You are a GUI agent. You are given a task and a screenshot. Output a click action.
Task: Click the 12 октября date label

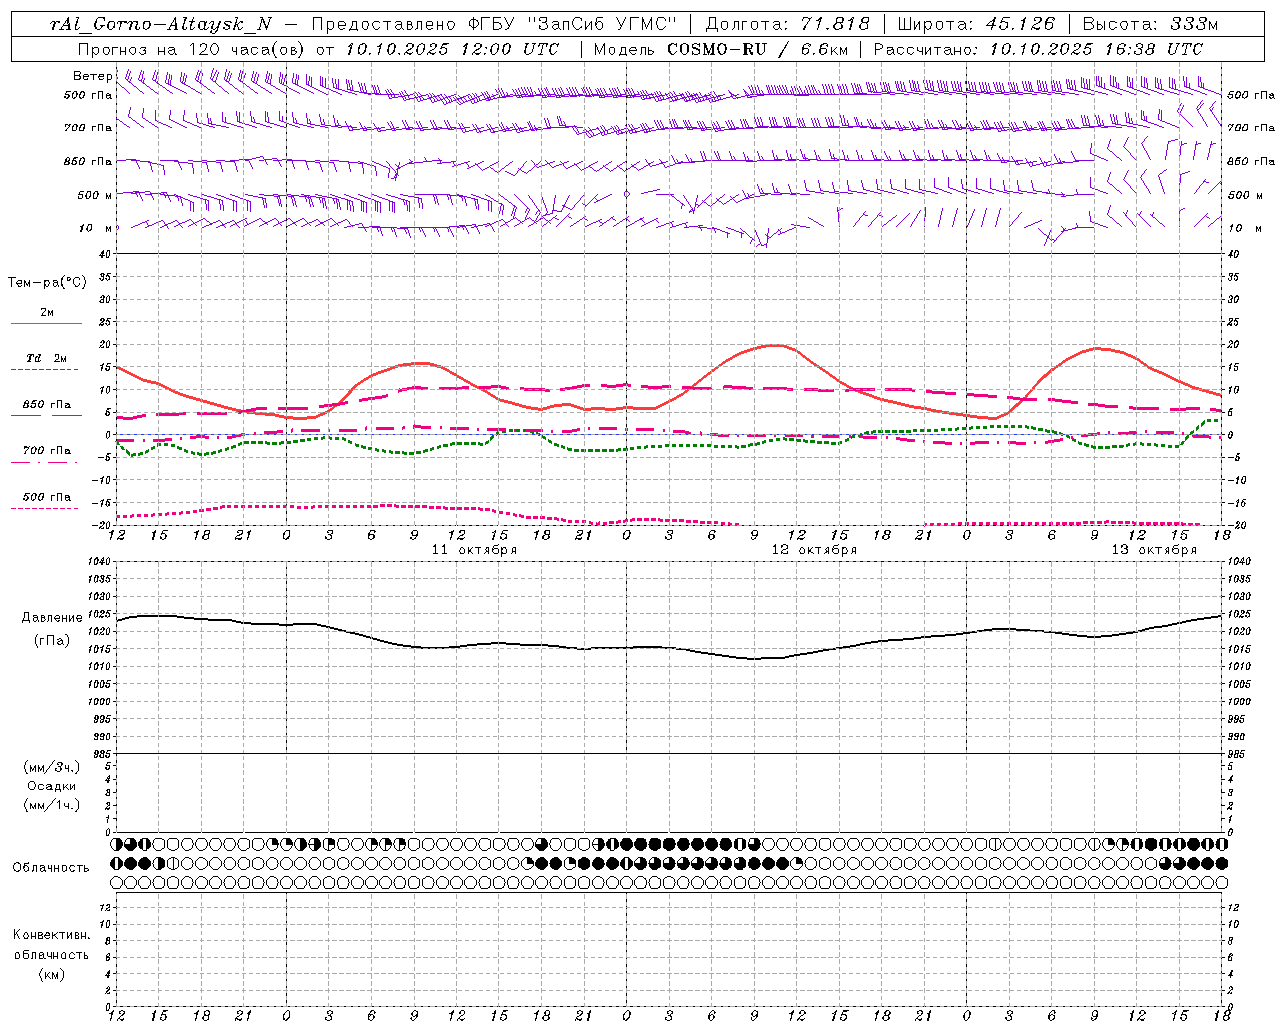(814, 550)
